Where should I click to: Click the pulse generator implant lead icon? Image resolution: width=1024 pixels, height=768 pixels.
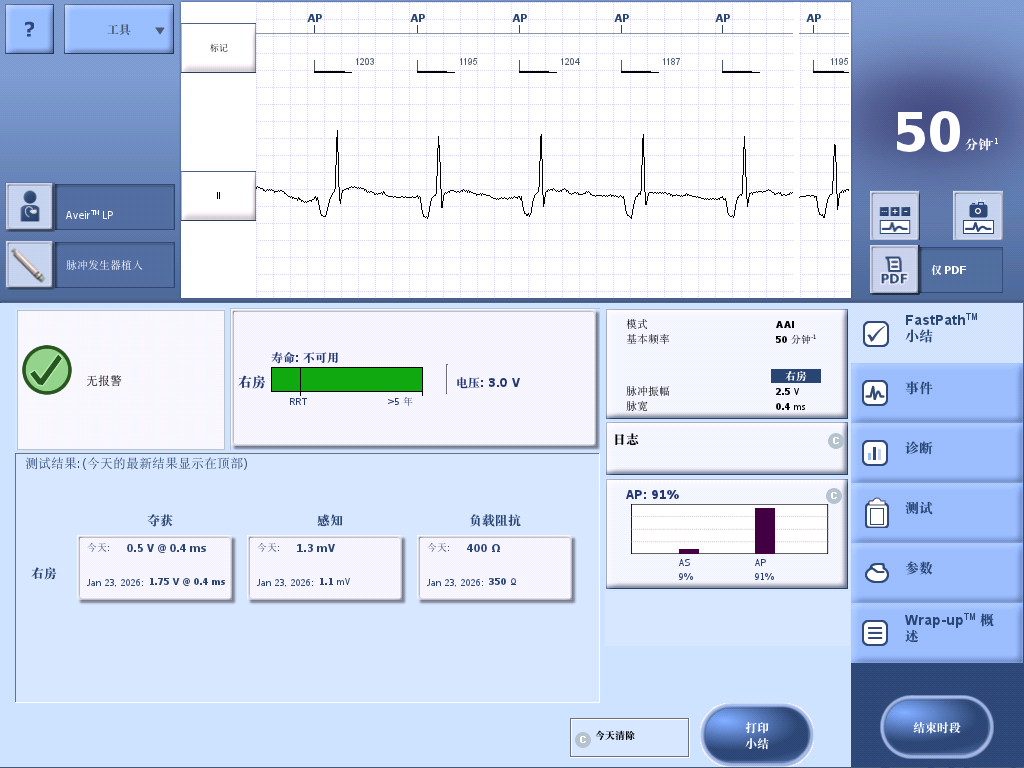click(x=30, y=265)
